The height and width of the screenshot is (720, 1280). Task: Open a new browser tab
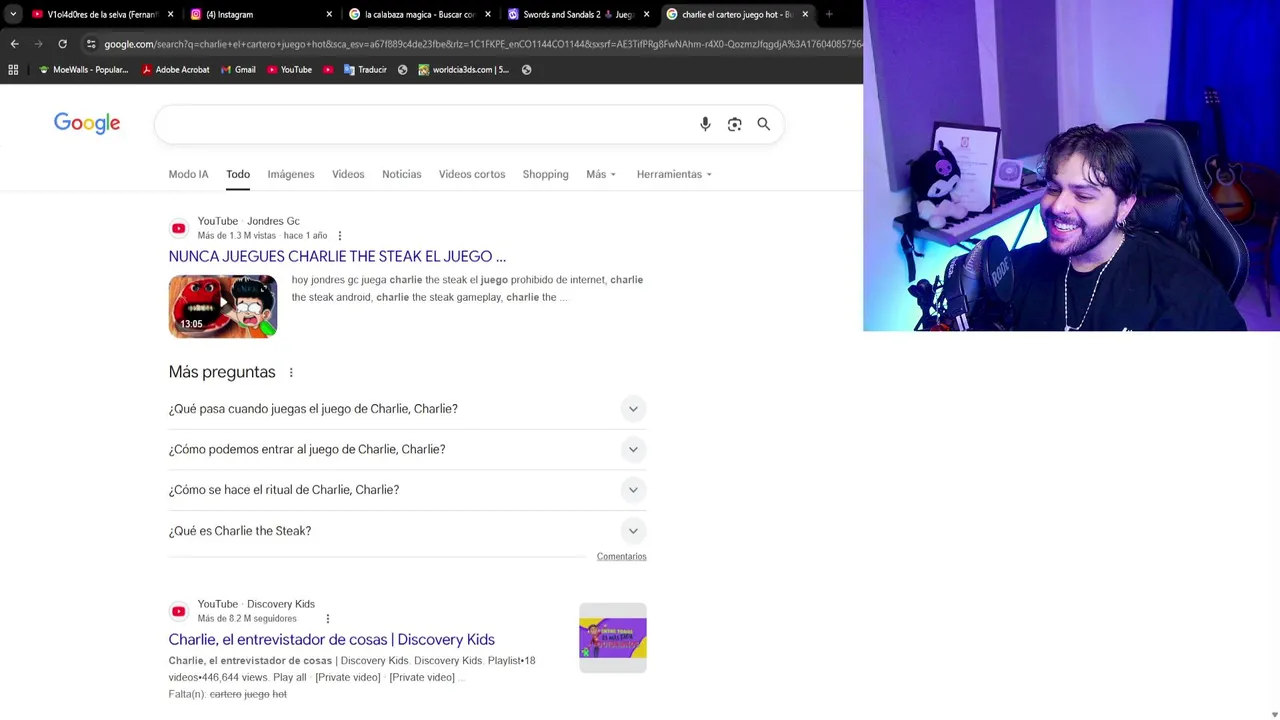829,14
